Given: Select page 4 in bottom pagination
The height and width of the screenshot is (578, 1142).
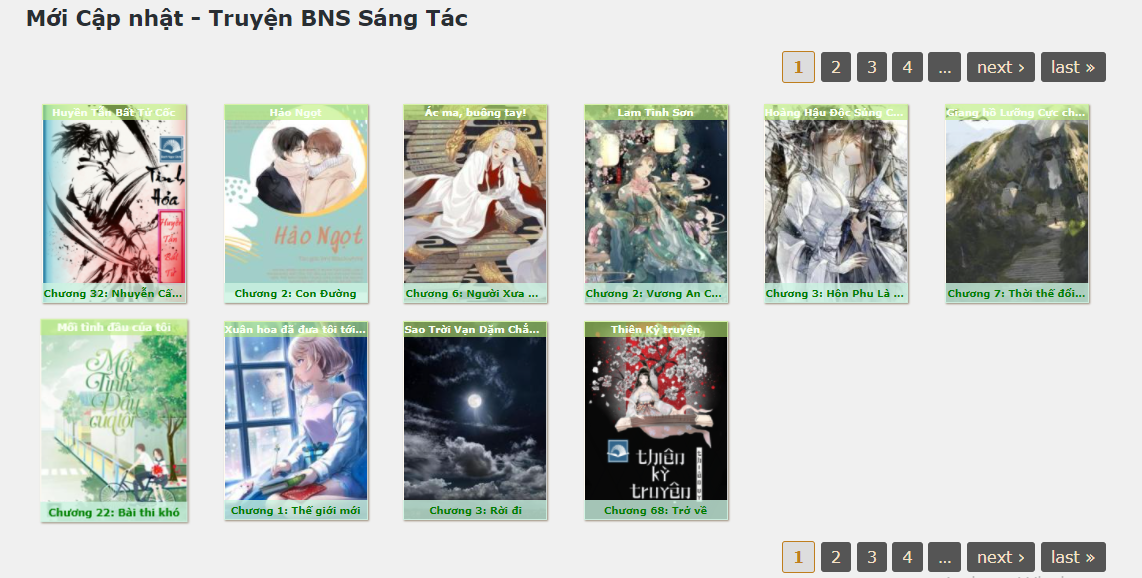Looking at the screenshot, I should click(x=907, y=557).
